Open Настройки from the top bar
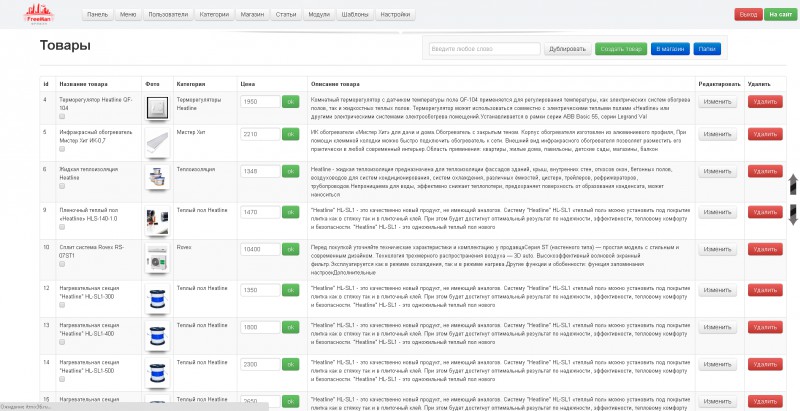The width and height of the screenshot is (800, 411). click(395, 15)
